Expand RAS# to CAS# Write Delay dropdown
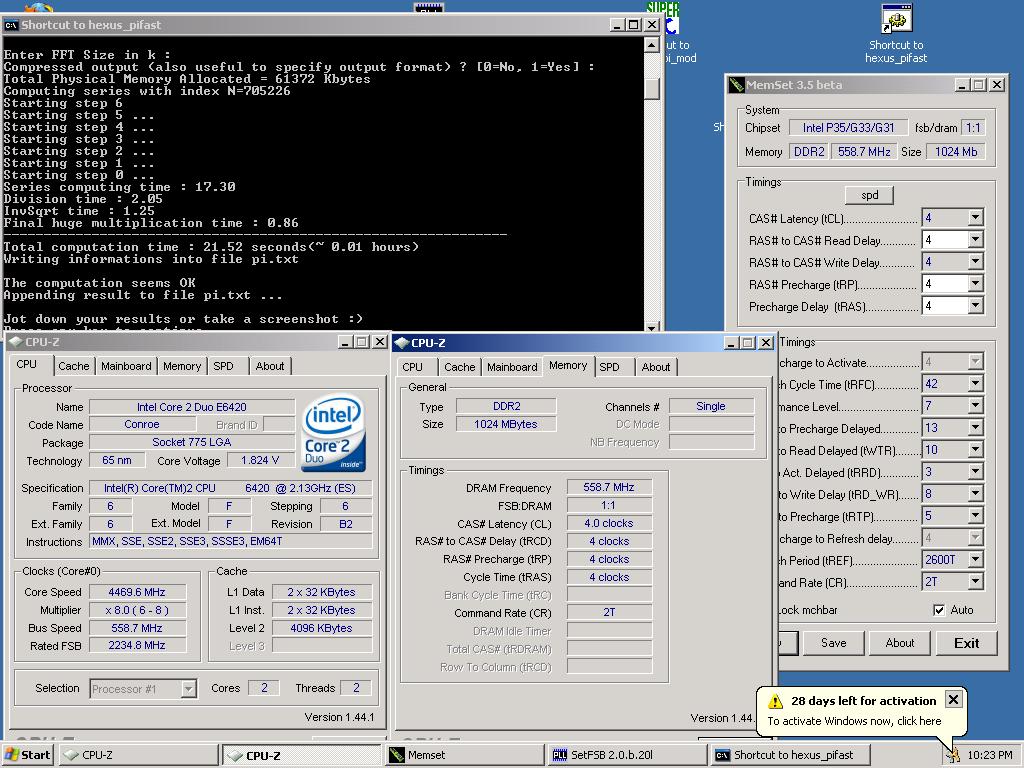Screen dimensions: 1024x768 click(x=975, y=262)
